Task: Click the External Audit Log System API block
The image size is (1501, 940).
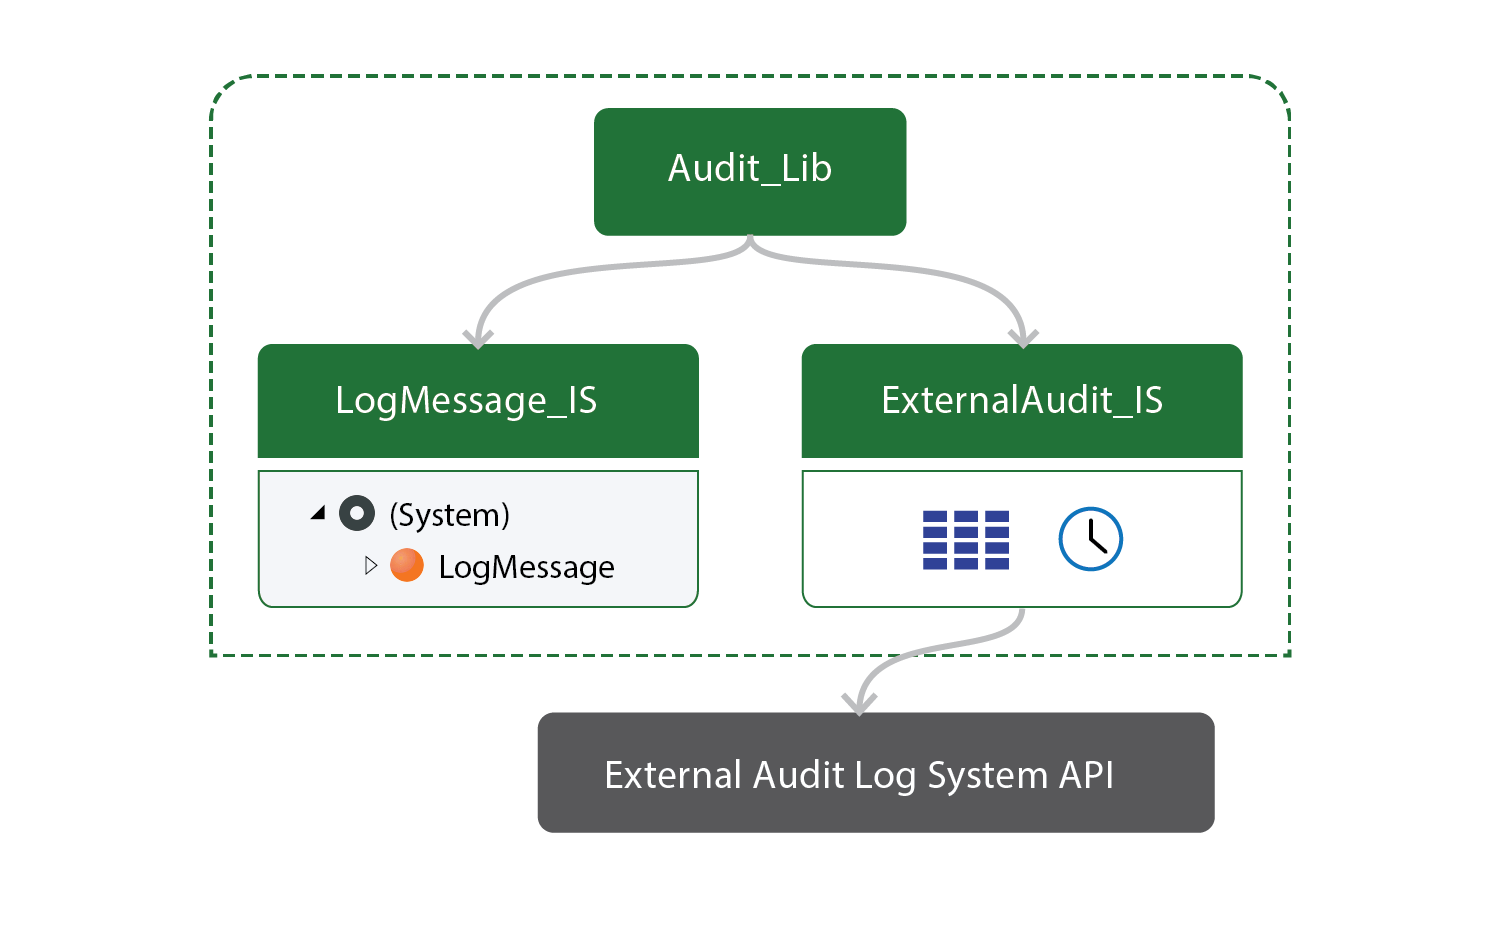Action: click(x=875, y=773)
